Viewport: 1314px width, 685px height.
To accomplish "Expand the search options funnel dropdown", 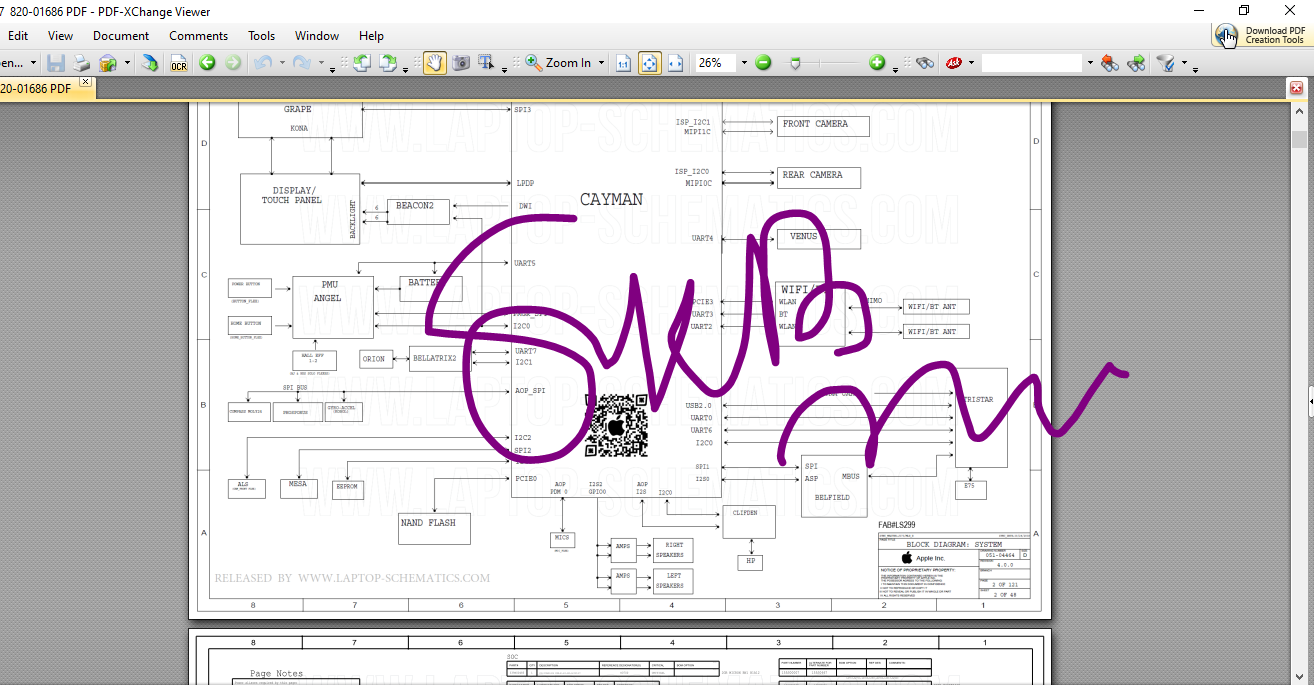I will [x=1184, y=64].
